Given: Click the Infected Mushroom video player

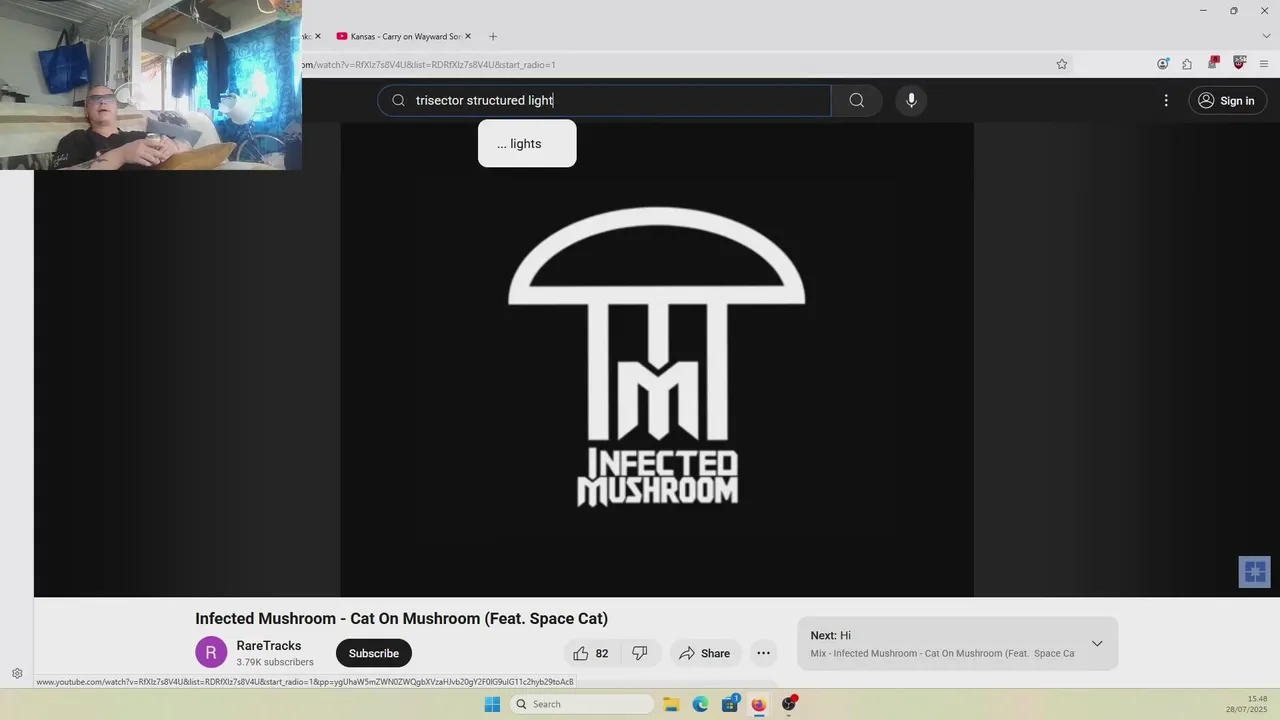Looking at the screenshot, I should [x=657, y=360].
